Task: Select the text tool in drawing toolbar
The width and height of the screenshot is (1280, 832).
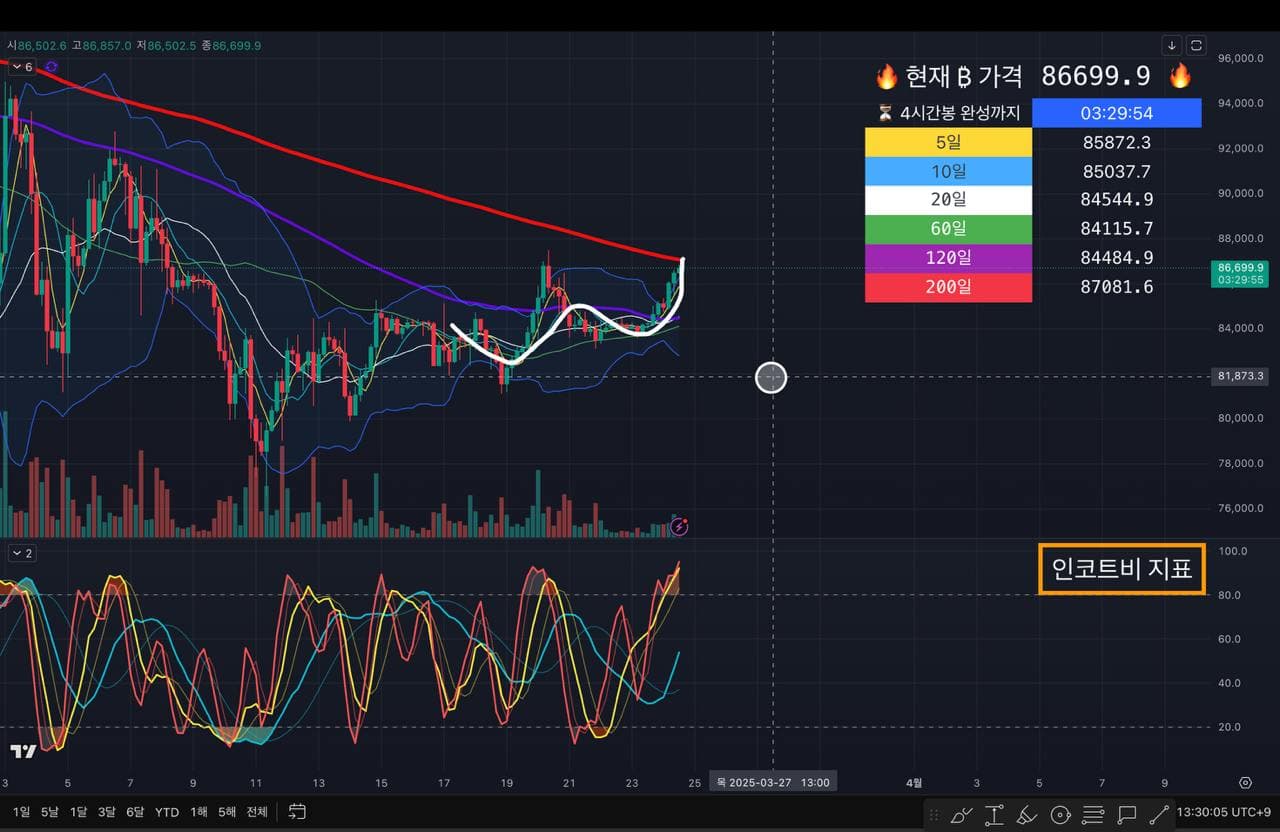Action: pos(994,814)
